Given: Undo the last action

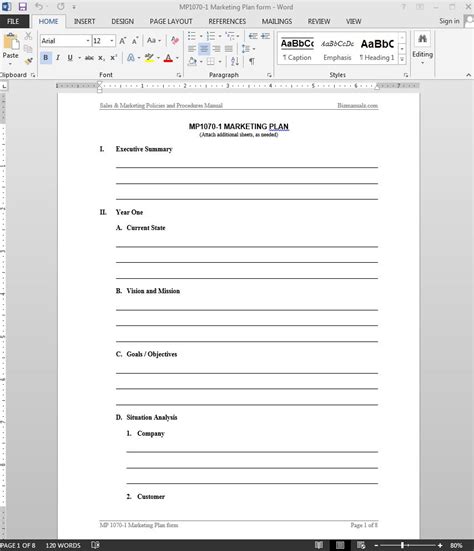Looking at the screenshot, I should (x=39, y=7).
